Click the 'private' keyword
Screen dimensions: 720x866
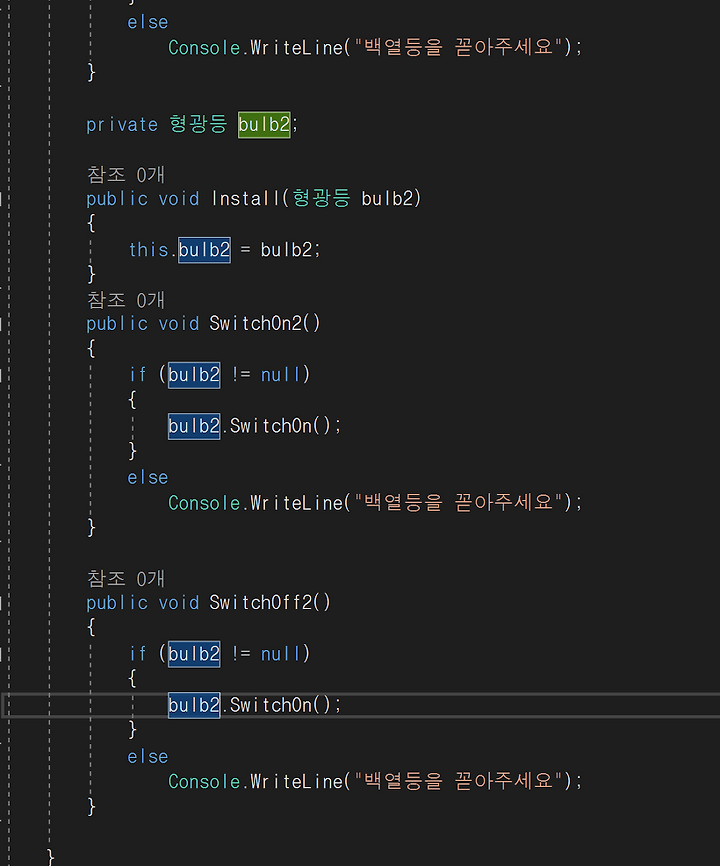pyautogui.click(x=122, y=125)
